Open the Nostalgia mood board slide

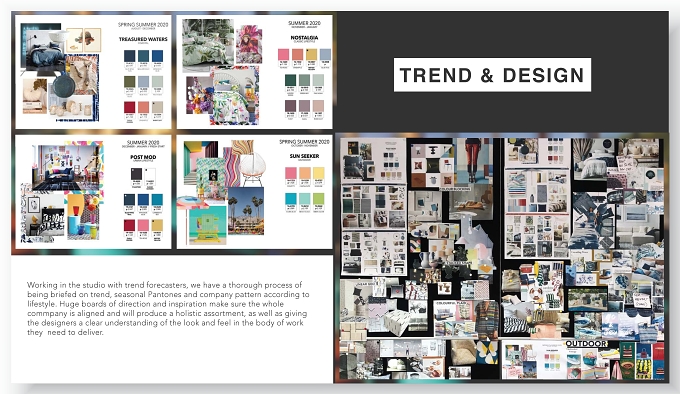255,72
